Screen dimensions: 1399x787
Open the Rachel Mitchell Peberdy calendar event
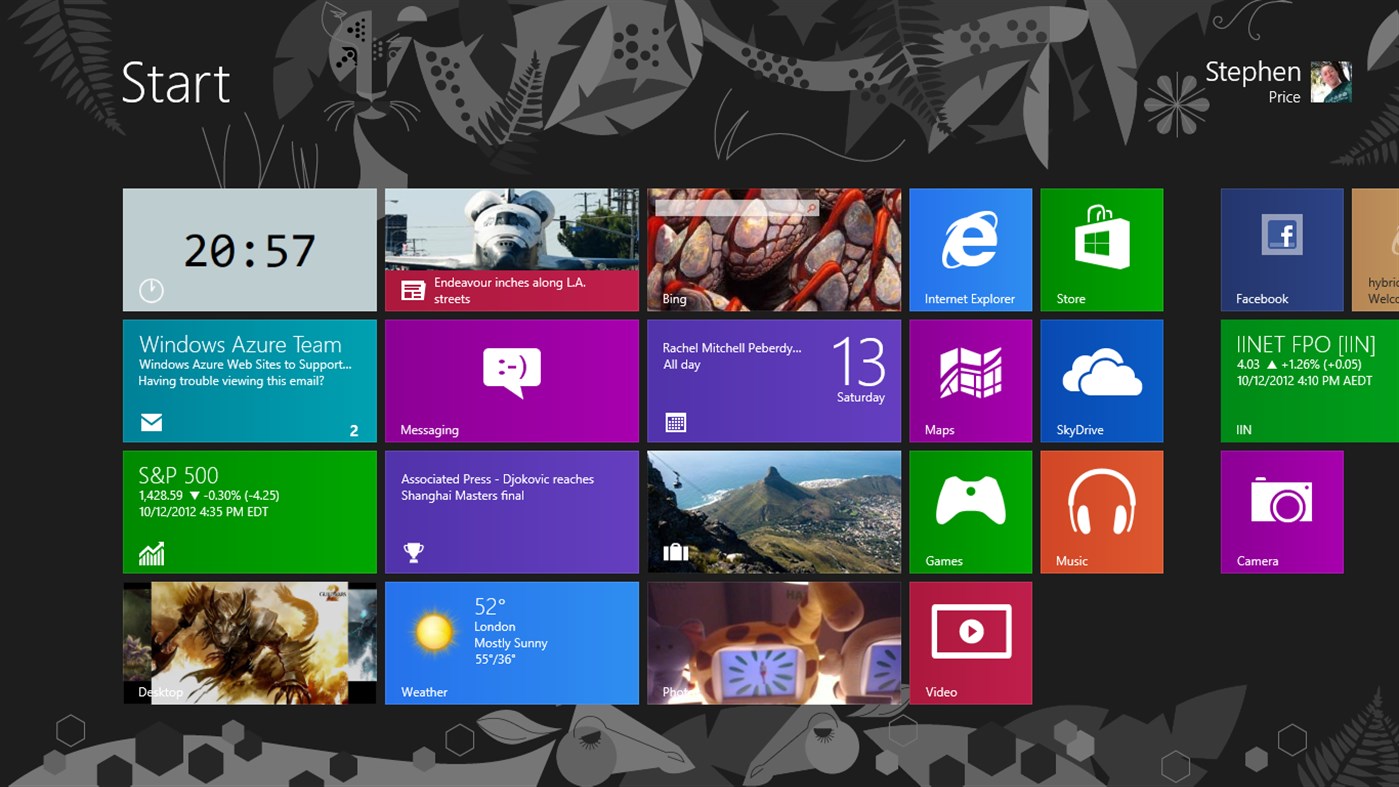[x=773, y=380]
